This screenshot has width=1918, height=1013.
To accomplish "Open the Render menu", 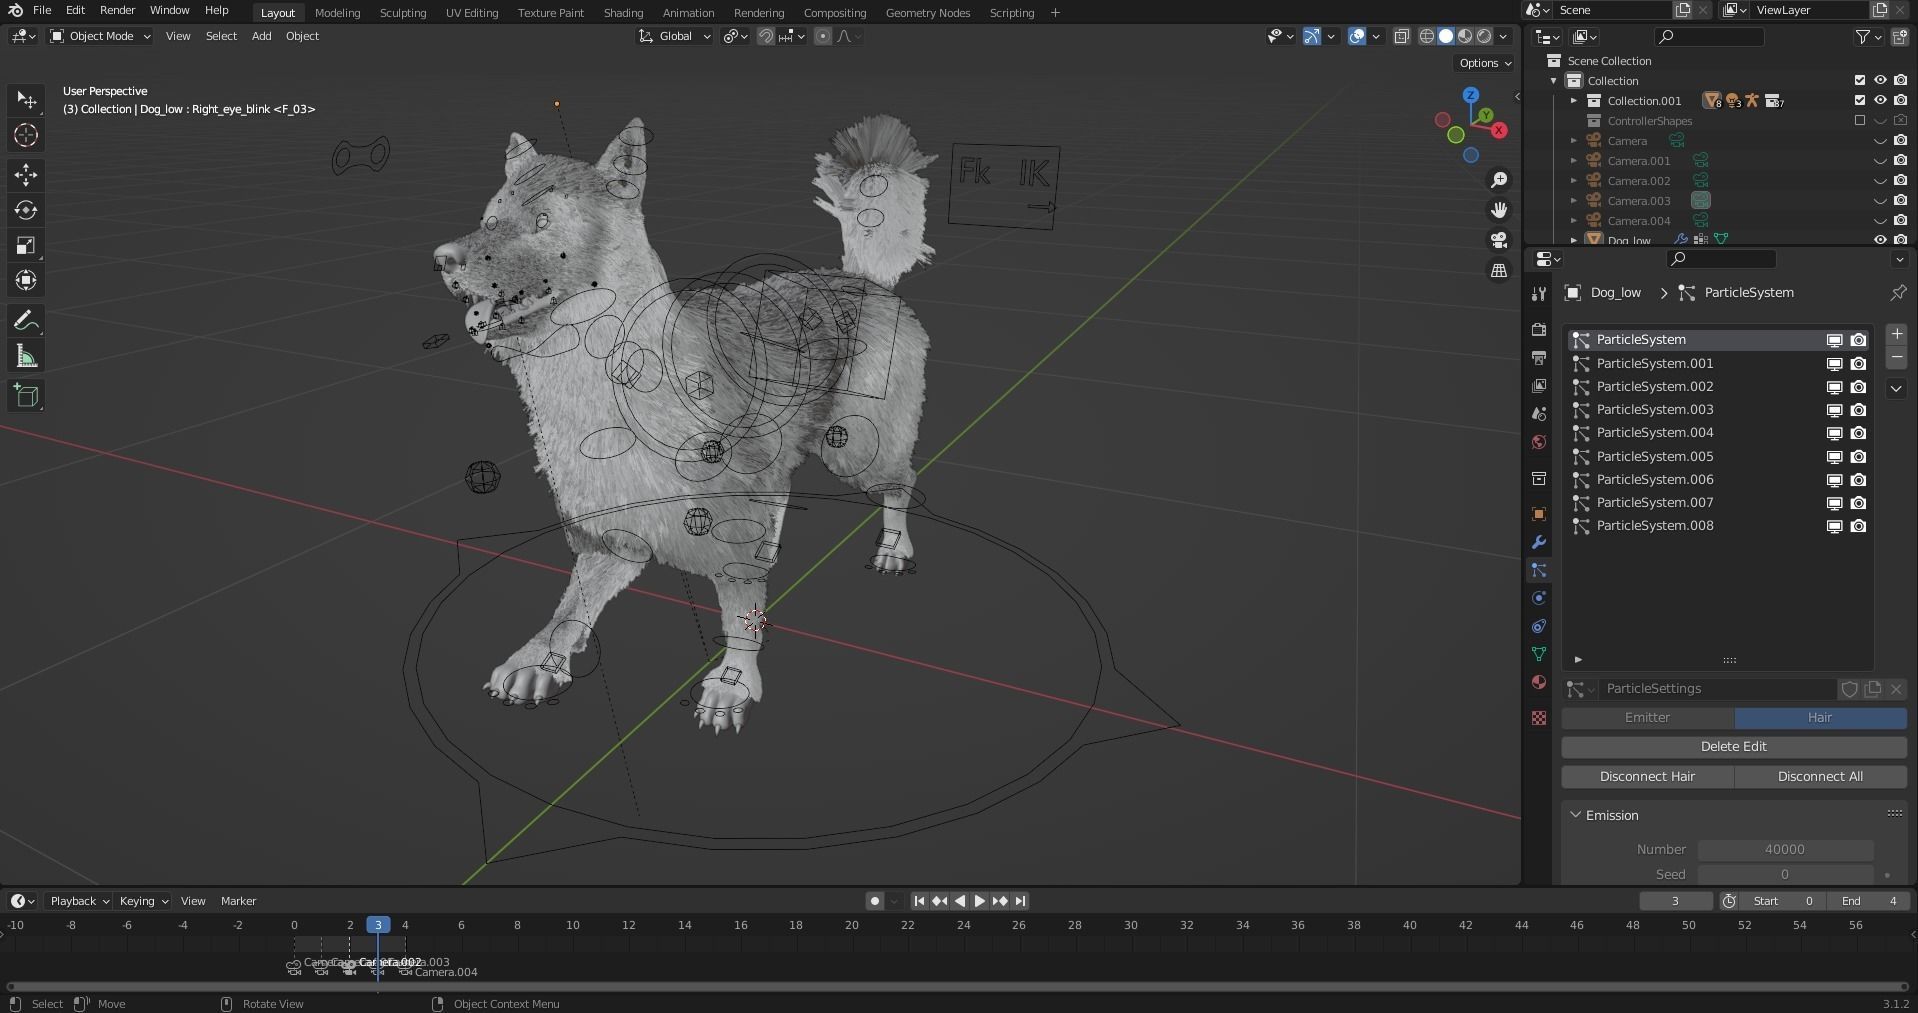I will 117,10.
